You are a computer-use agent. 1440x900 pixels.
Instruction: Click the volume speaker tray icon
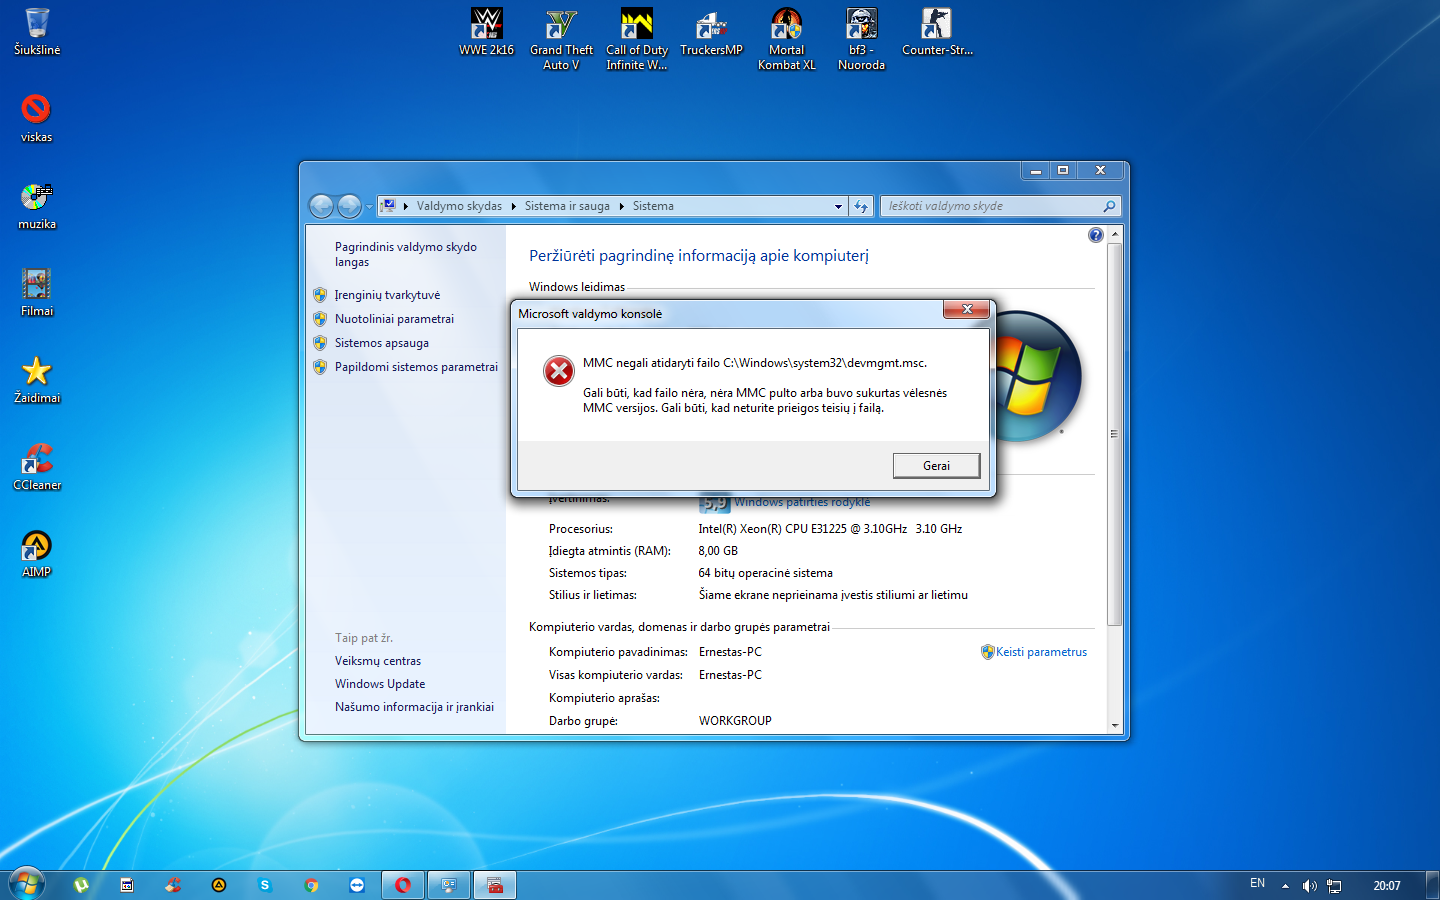tap(1309, 886)
